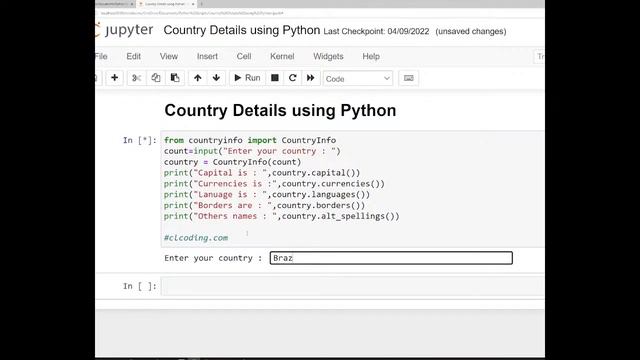Click the Jupyter logo
The height and width of the screenshot is (360, 640).
click(124, 30)
